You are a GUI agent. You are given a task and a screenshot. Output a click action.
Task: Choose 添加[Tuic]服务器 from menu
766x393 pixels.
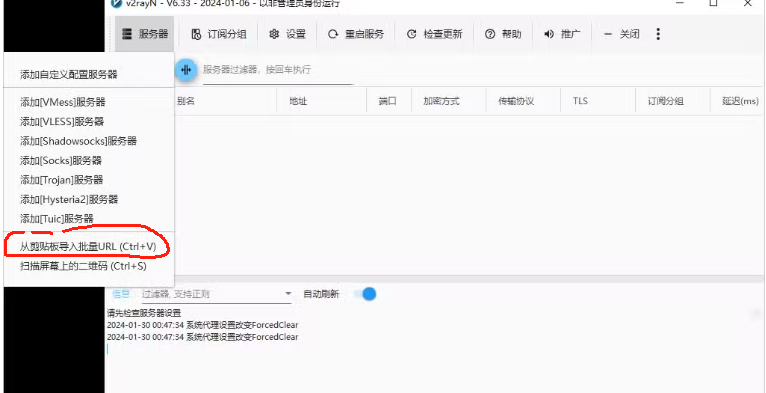tap(89, 218)
